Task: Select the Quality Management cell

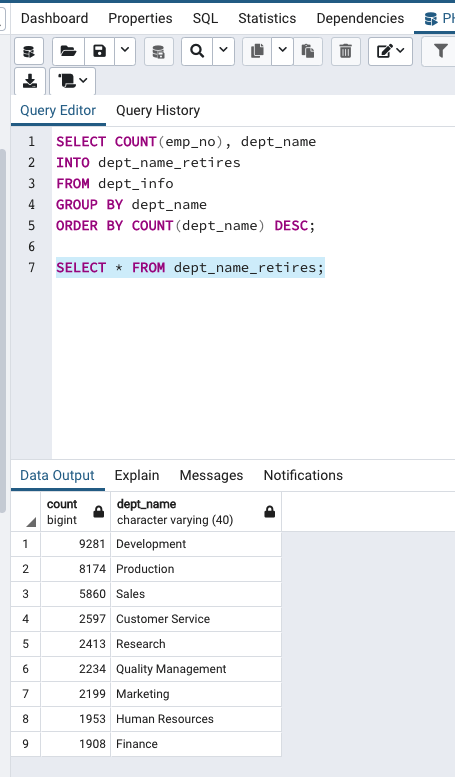Action: 196,669
